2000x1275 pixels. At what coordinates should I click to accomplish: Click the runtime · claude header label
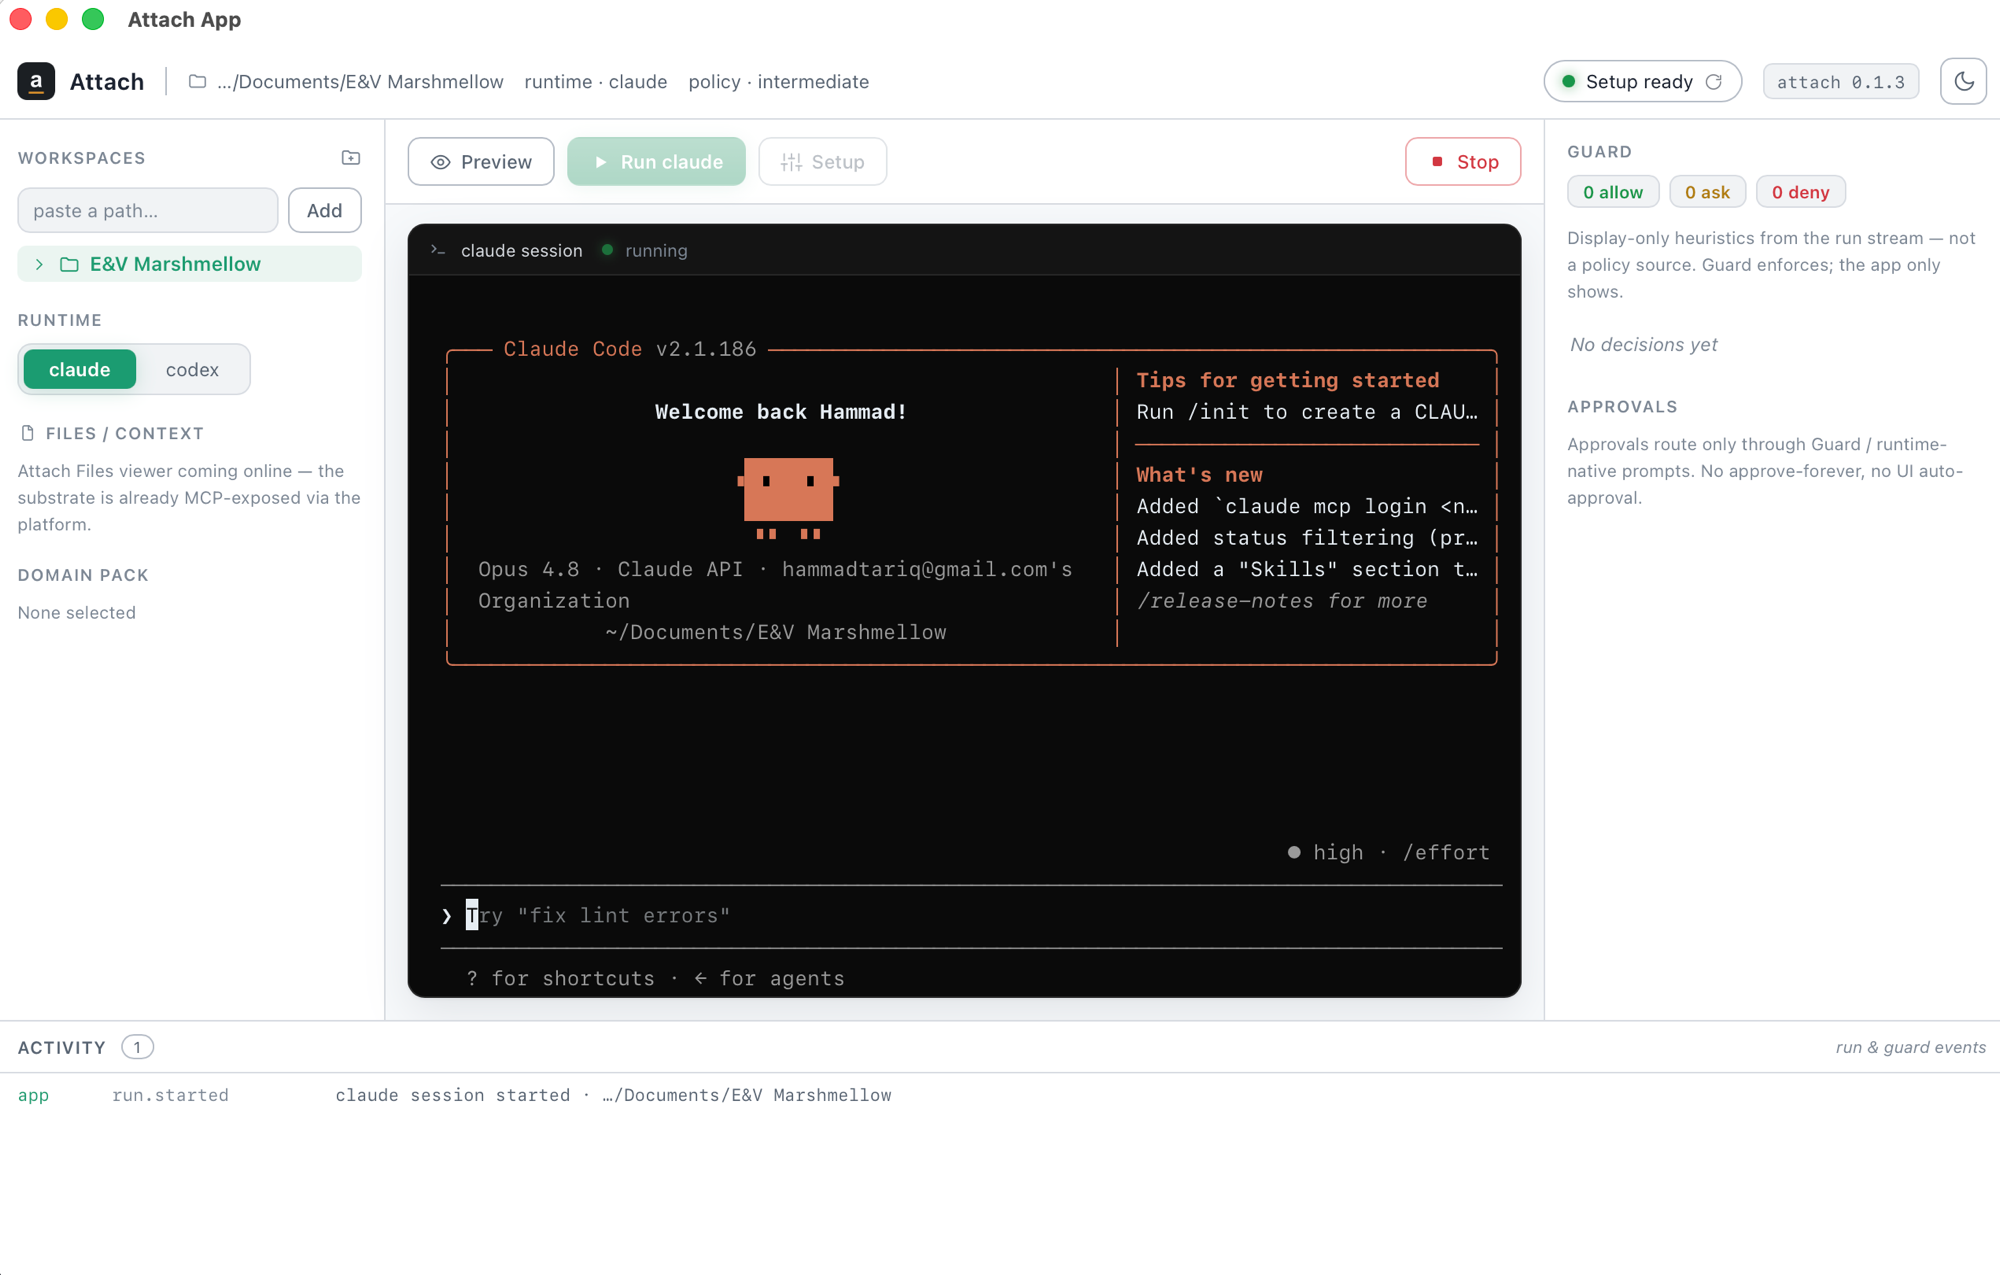point(595,82)
